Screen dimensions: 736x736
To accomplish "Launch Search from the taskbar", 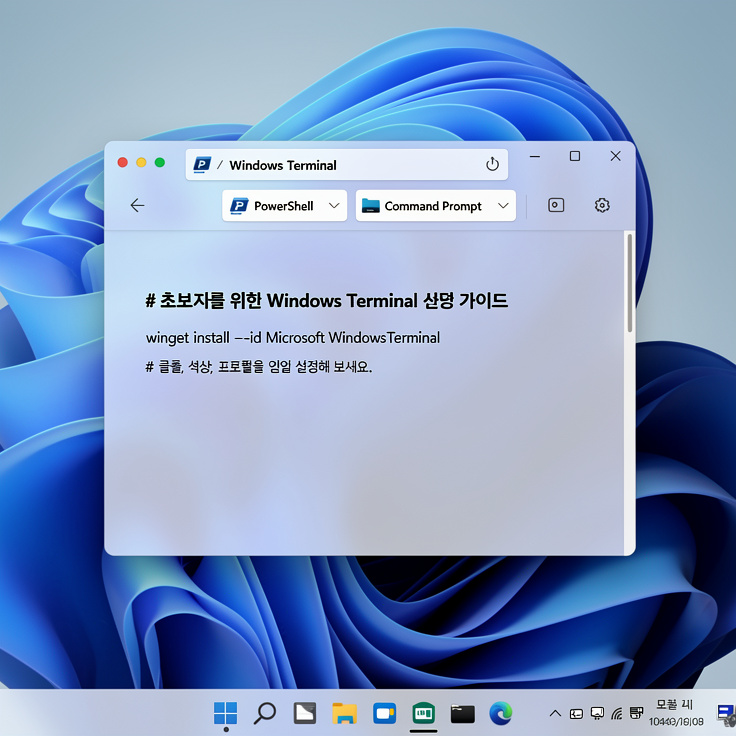I will [265, 713].
